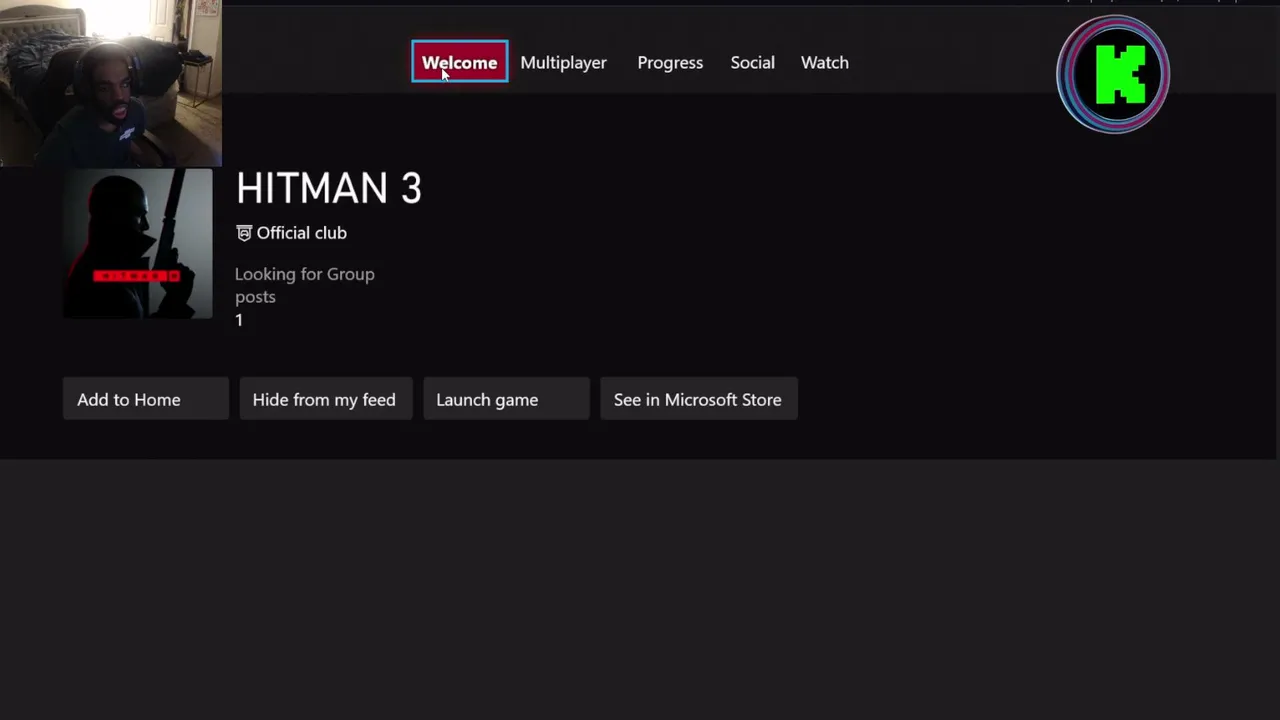Click the Official club shield icon
Viewport: 1280px width, 720px height.
pos(243,233)
